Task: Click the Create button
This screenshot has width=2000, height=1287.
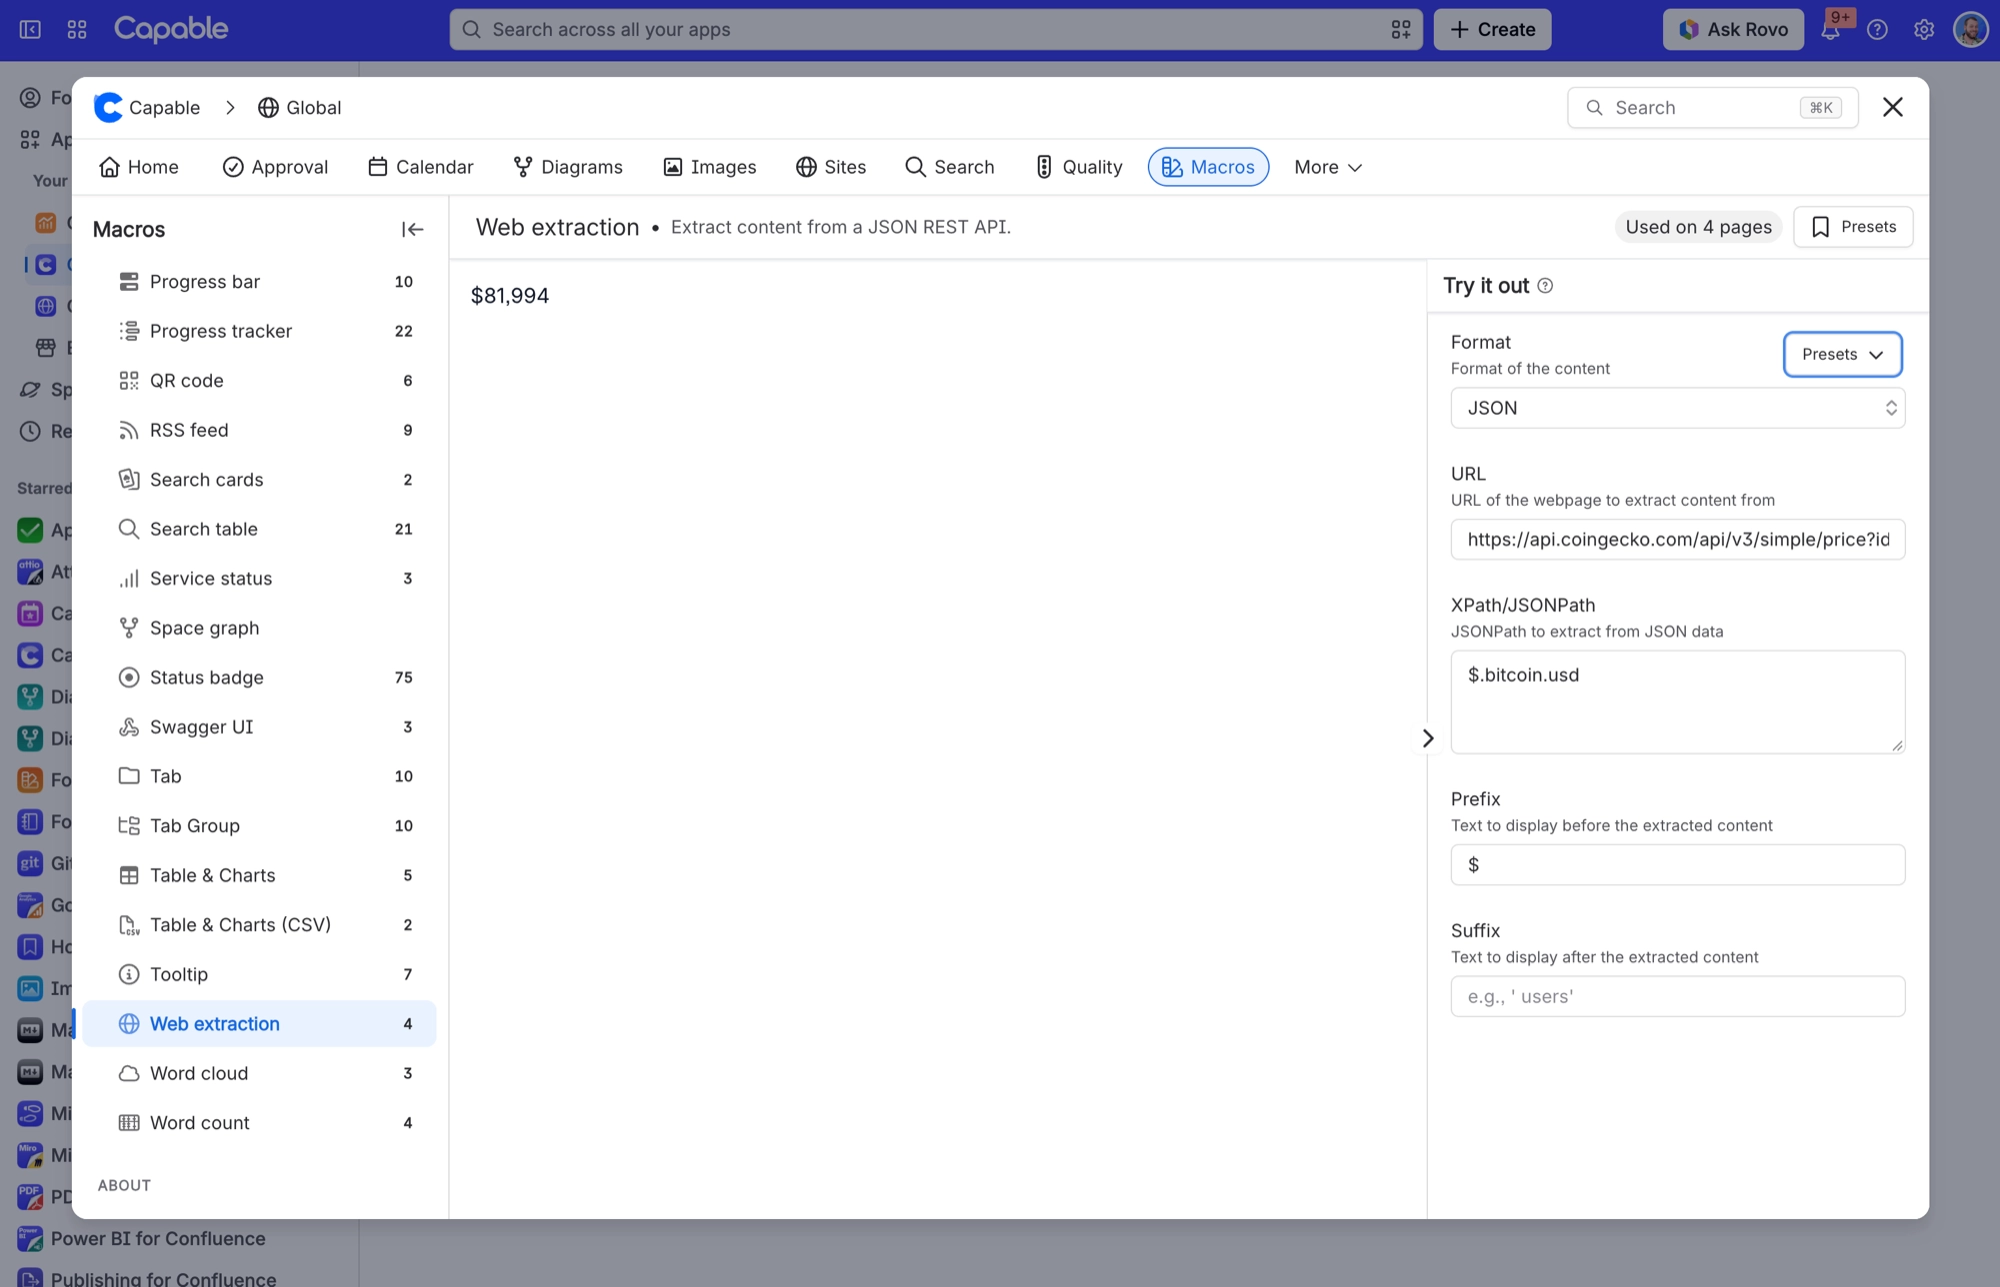Action: [1492, 30]
